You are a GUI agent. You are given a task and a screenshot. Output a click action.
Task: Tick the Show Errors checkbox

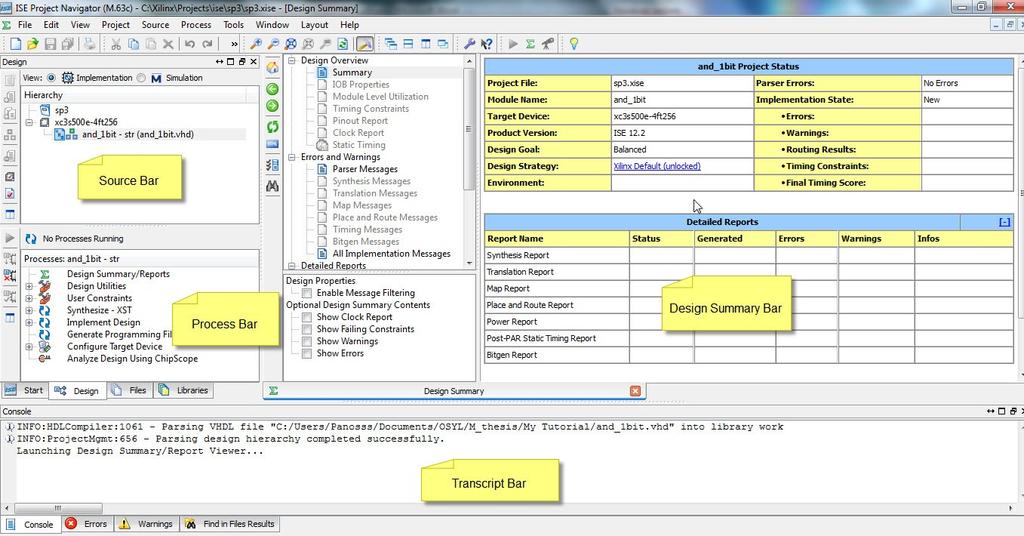[306, 353]
